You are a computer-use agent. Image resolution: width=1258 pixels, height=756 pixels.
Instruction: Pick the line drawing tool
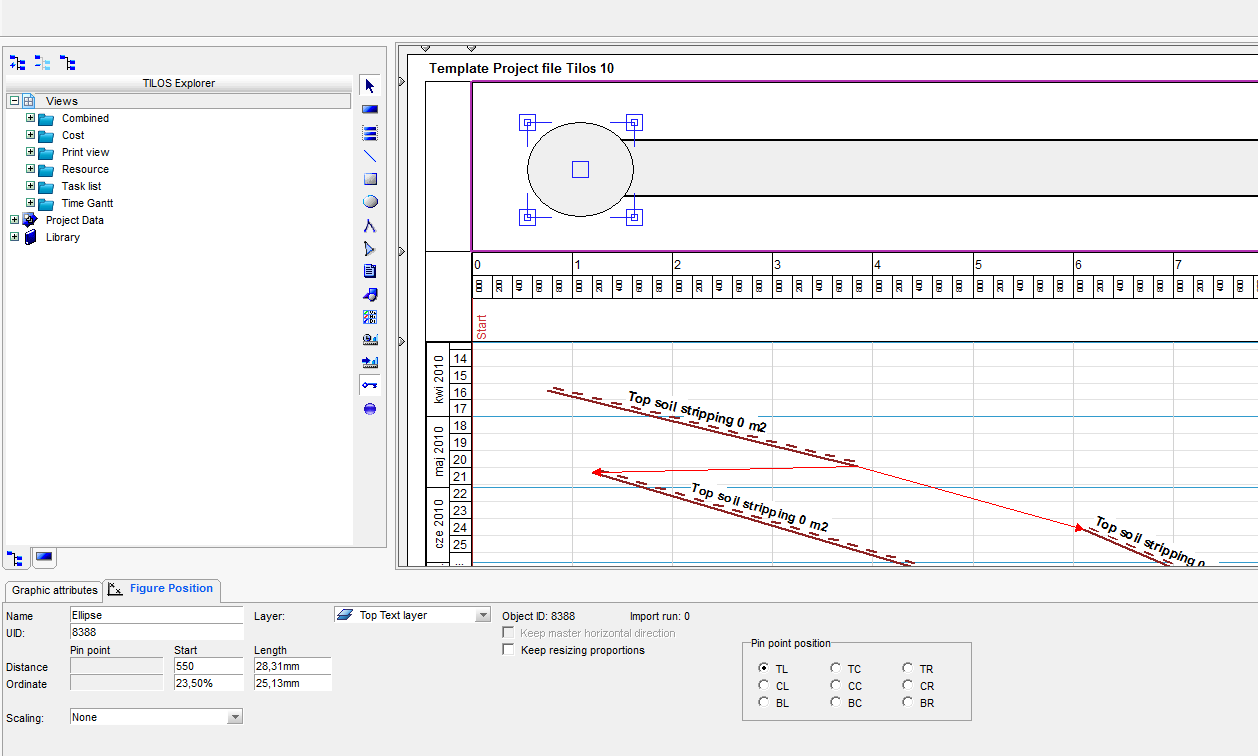pyautogui.click(x=370, y=156)
